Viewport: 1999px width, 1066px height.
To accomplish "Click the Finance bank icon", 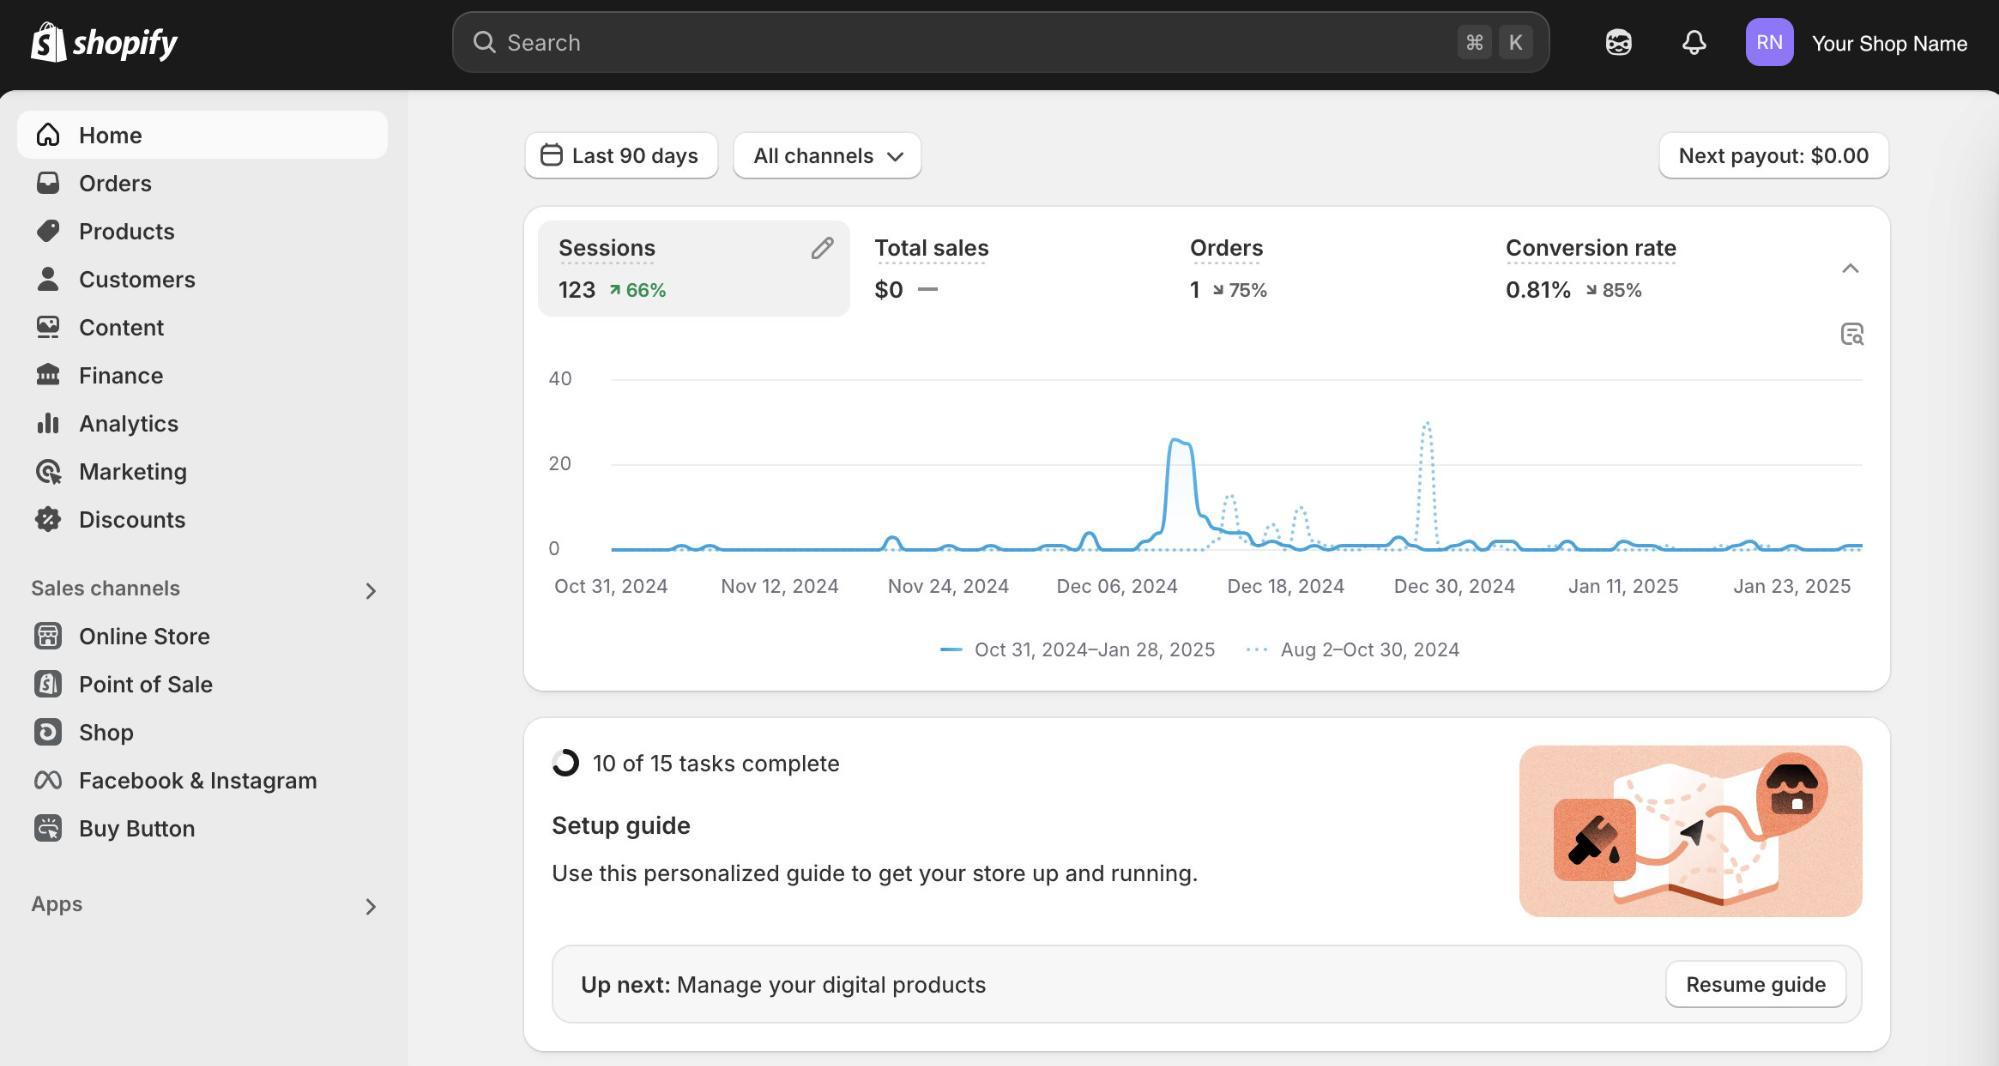I will click(x=48, y=375).
